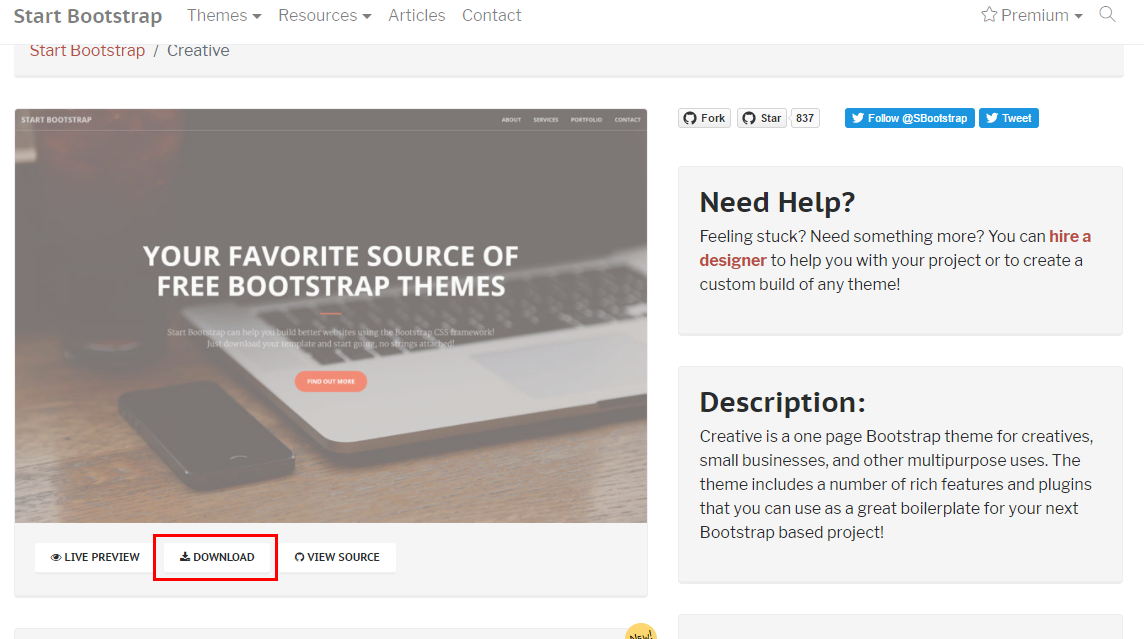The height and width of the screenshot is (639, 1144).
Task: Click the View Source button
Action: click(337, 557)
